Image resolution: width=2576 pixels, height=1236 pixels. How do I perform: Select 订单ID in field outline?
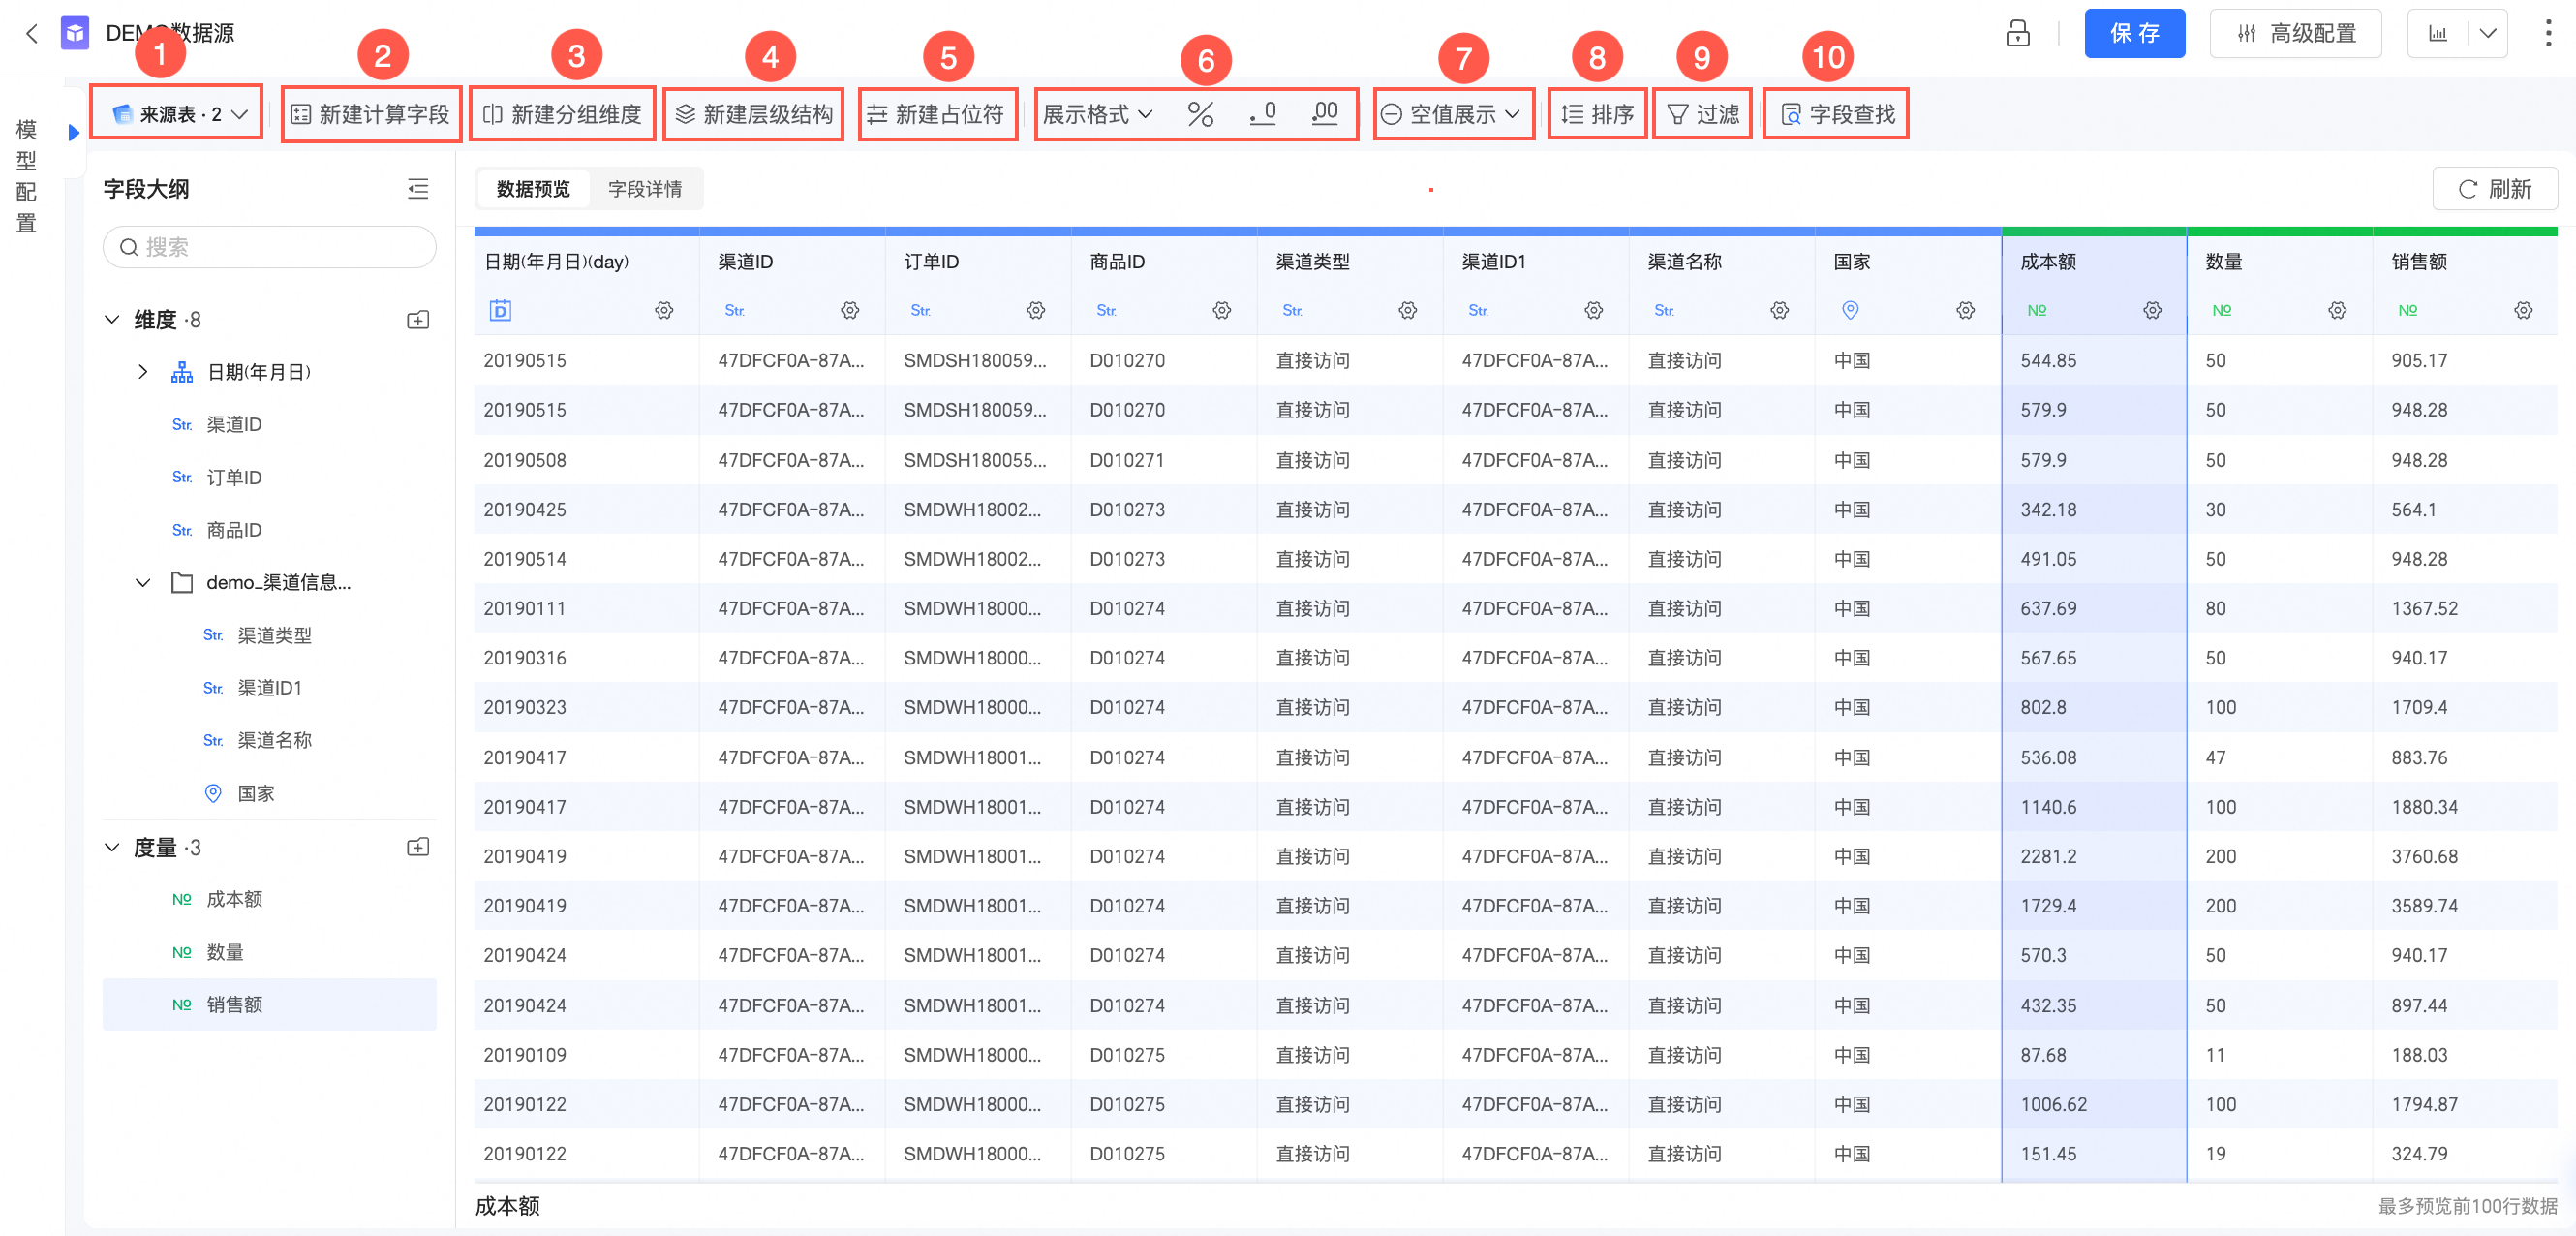pos(234,477)
